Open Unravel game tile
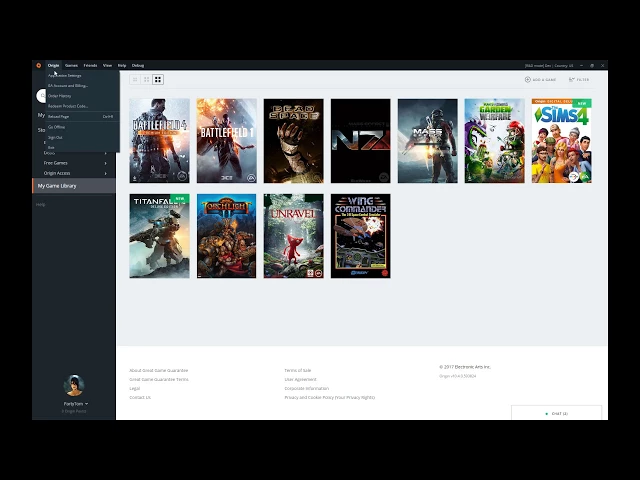The width and height of the screenshot is (640, 480). [293, 236]
